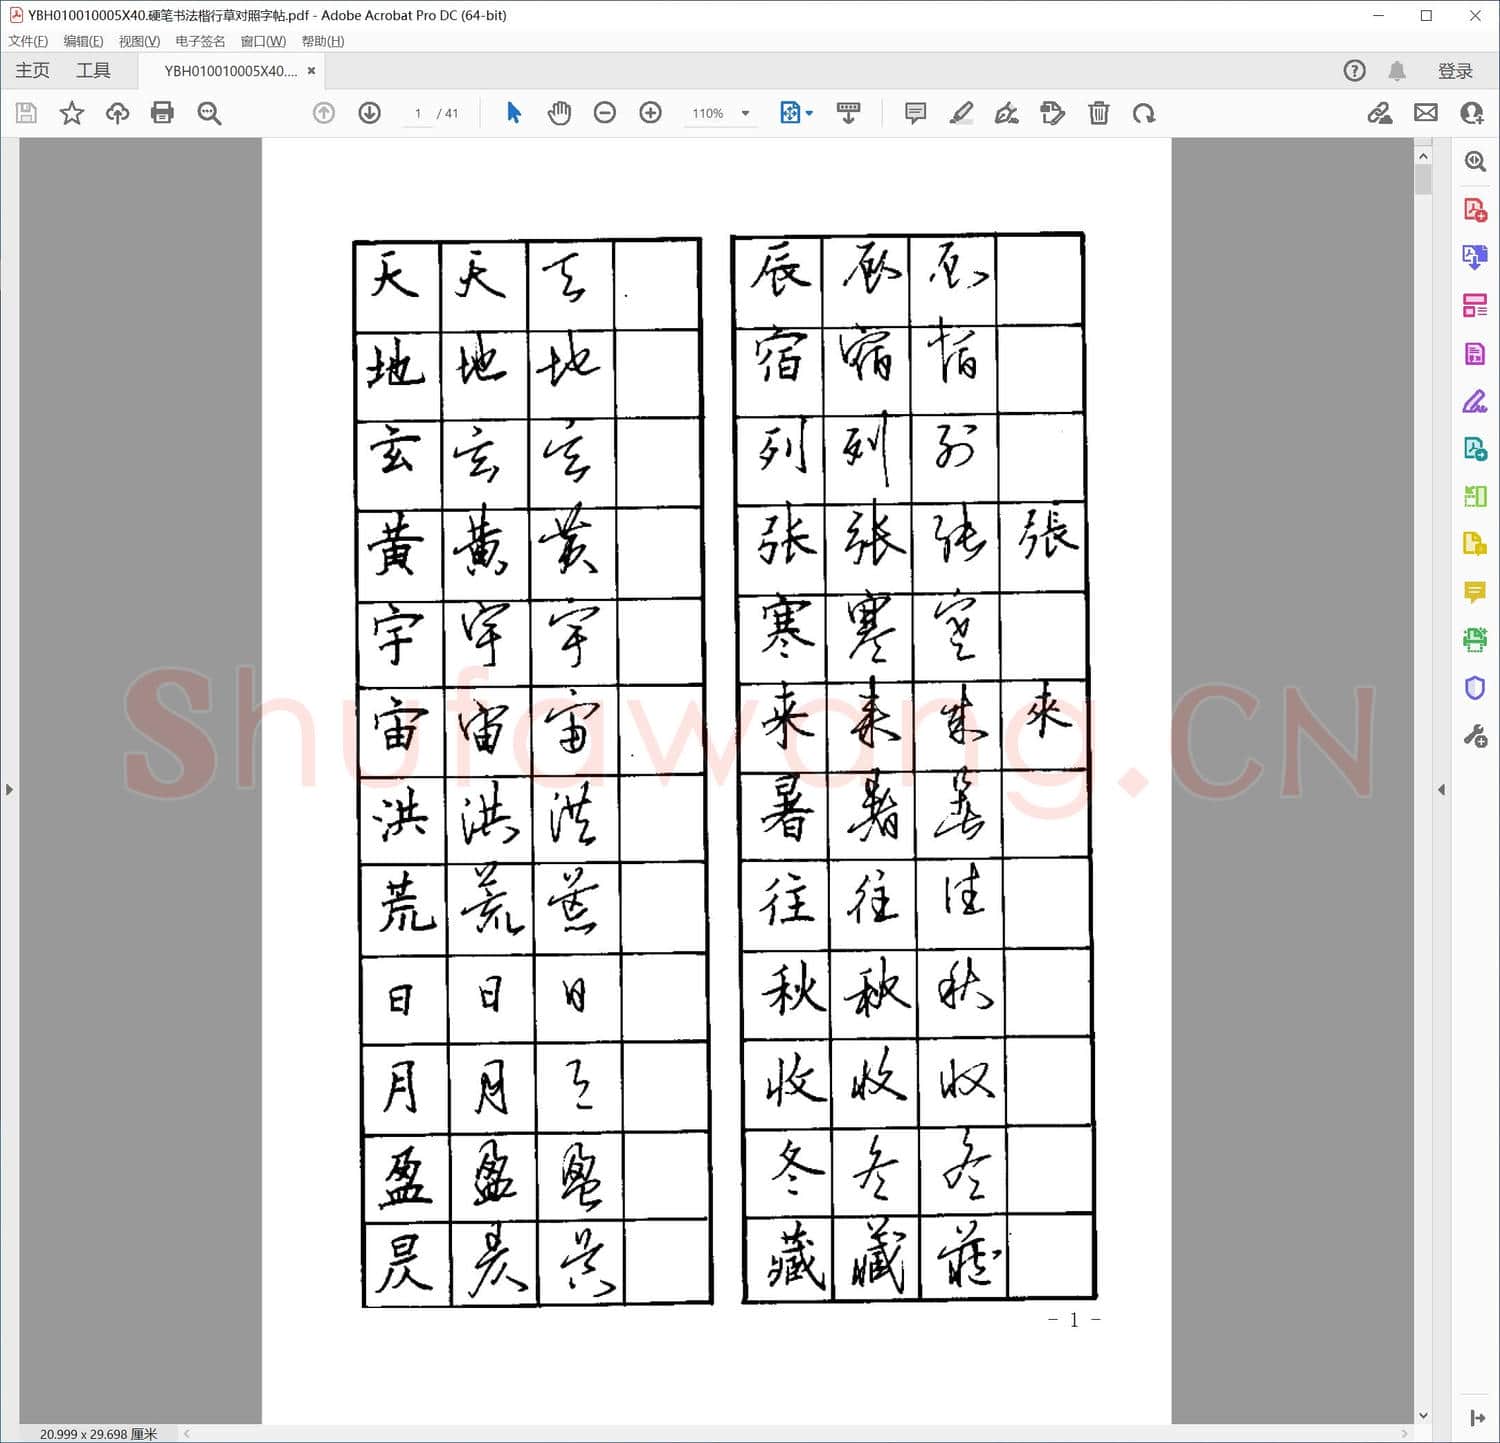The image size is (1500, 1443).
Task: Zoom in with plus button
Action: click(x=651, y=113)
